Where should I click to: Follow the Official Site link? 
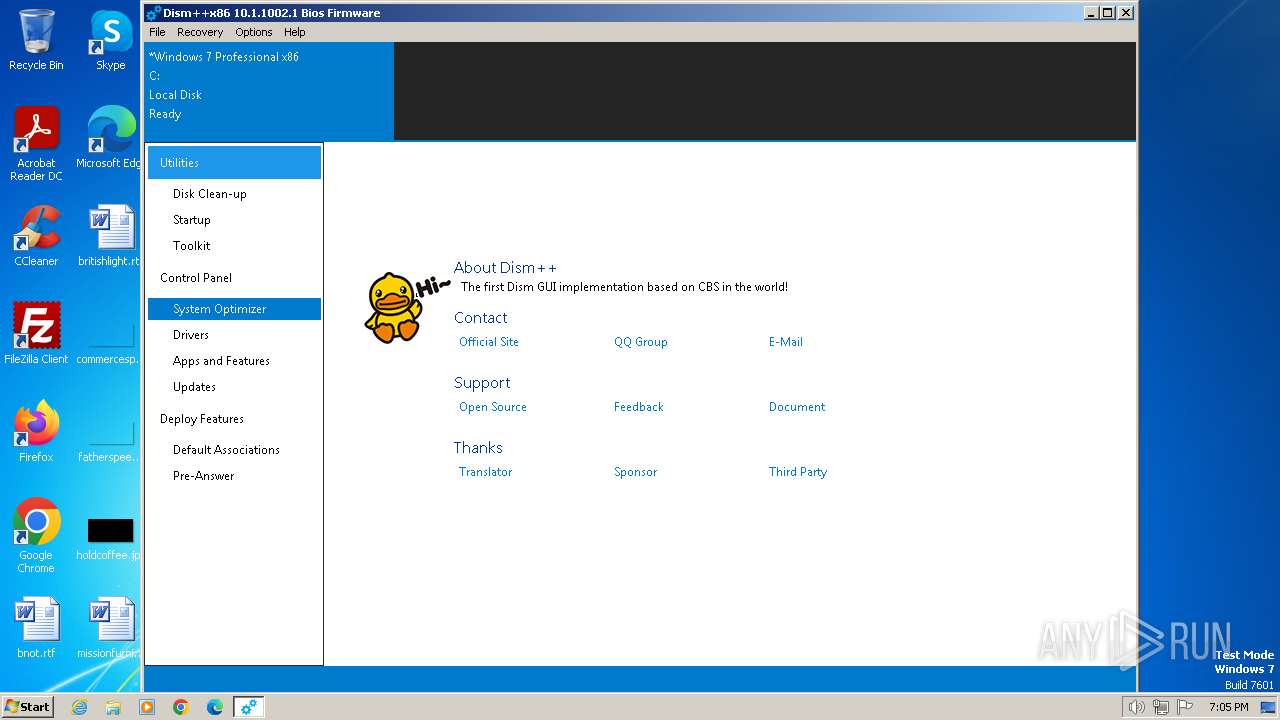coord(489,342)
